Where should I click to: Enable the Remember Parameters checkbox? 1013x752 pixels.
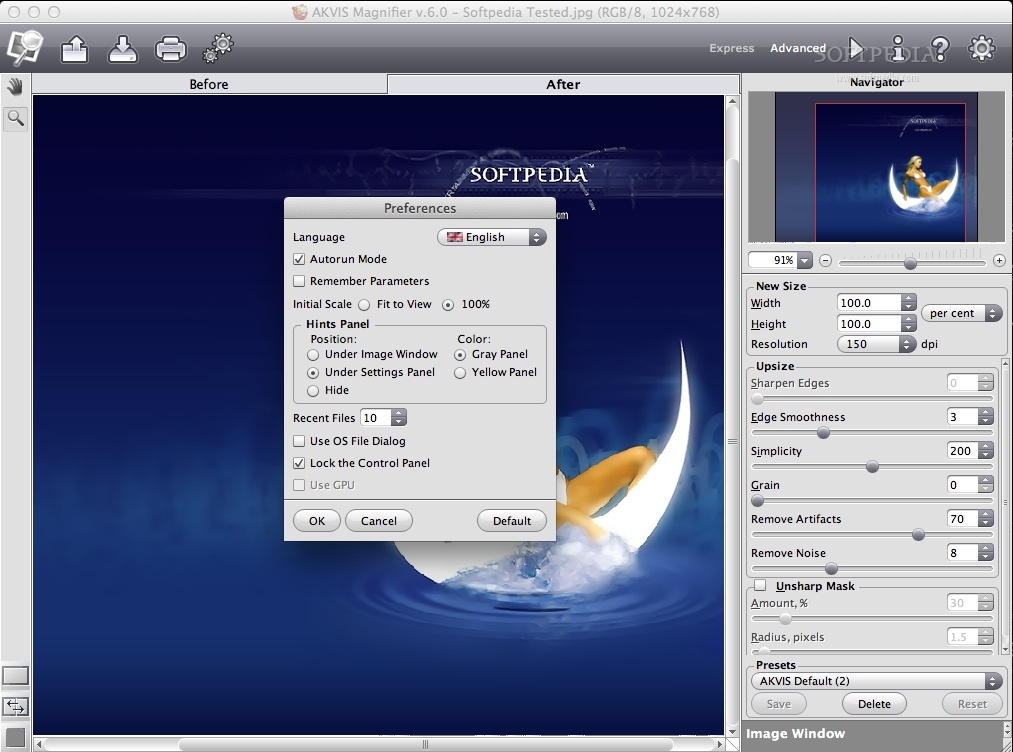(x=298, y=281)
